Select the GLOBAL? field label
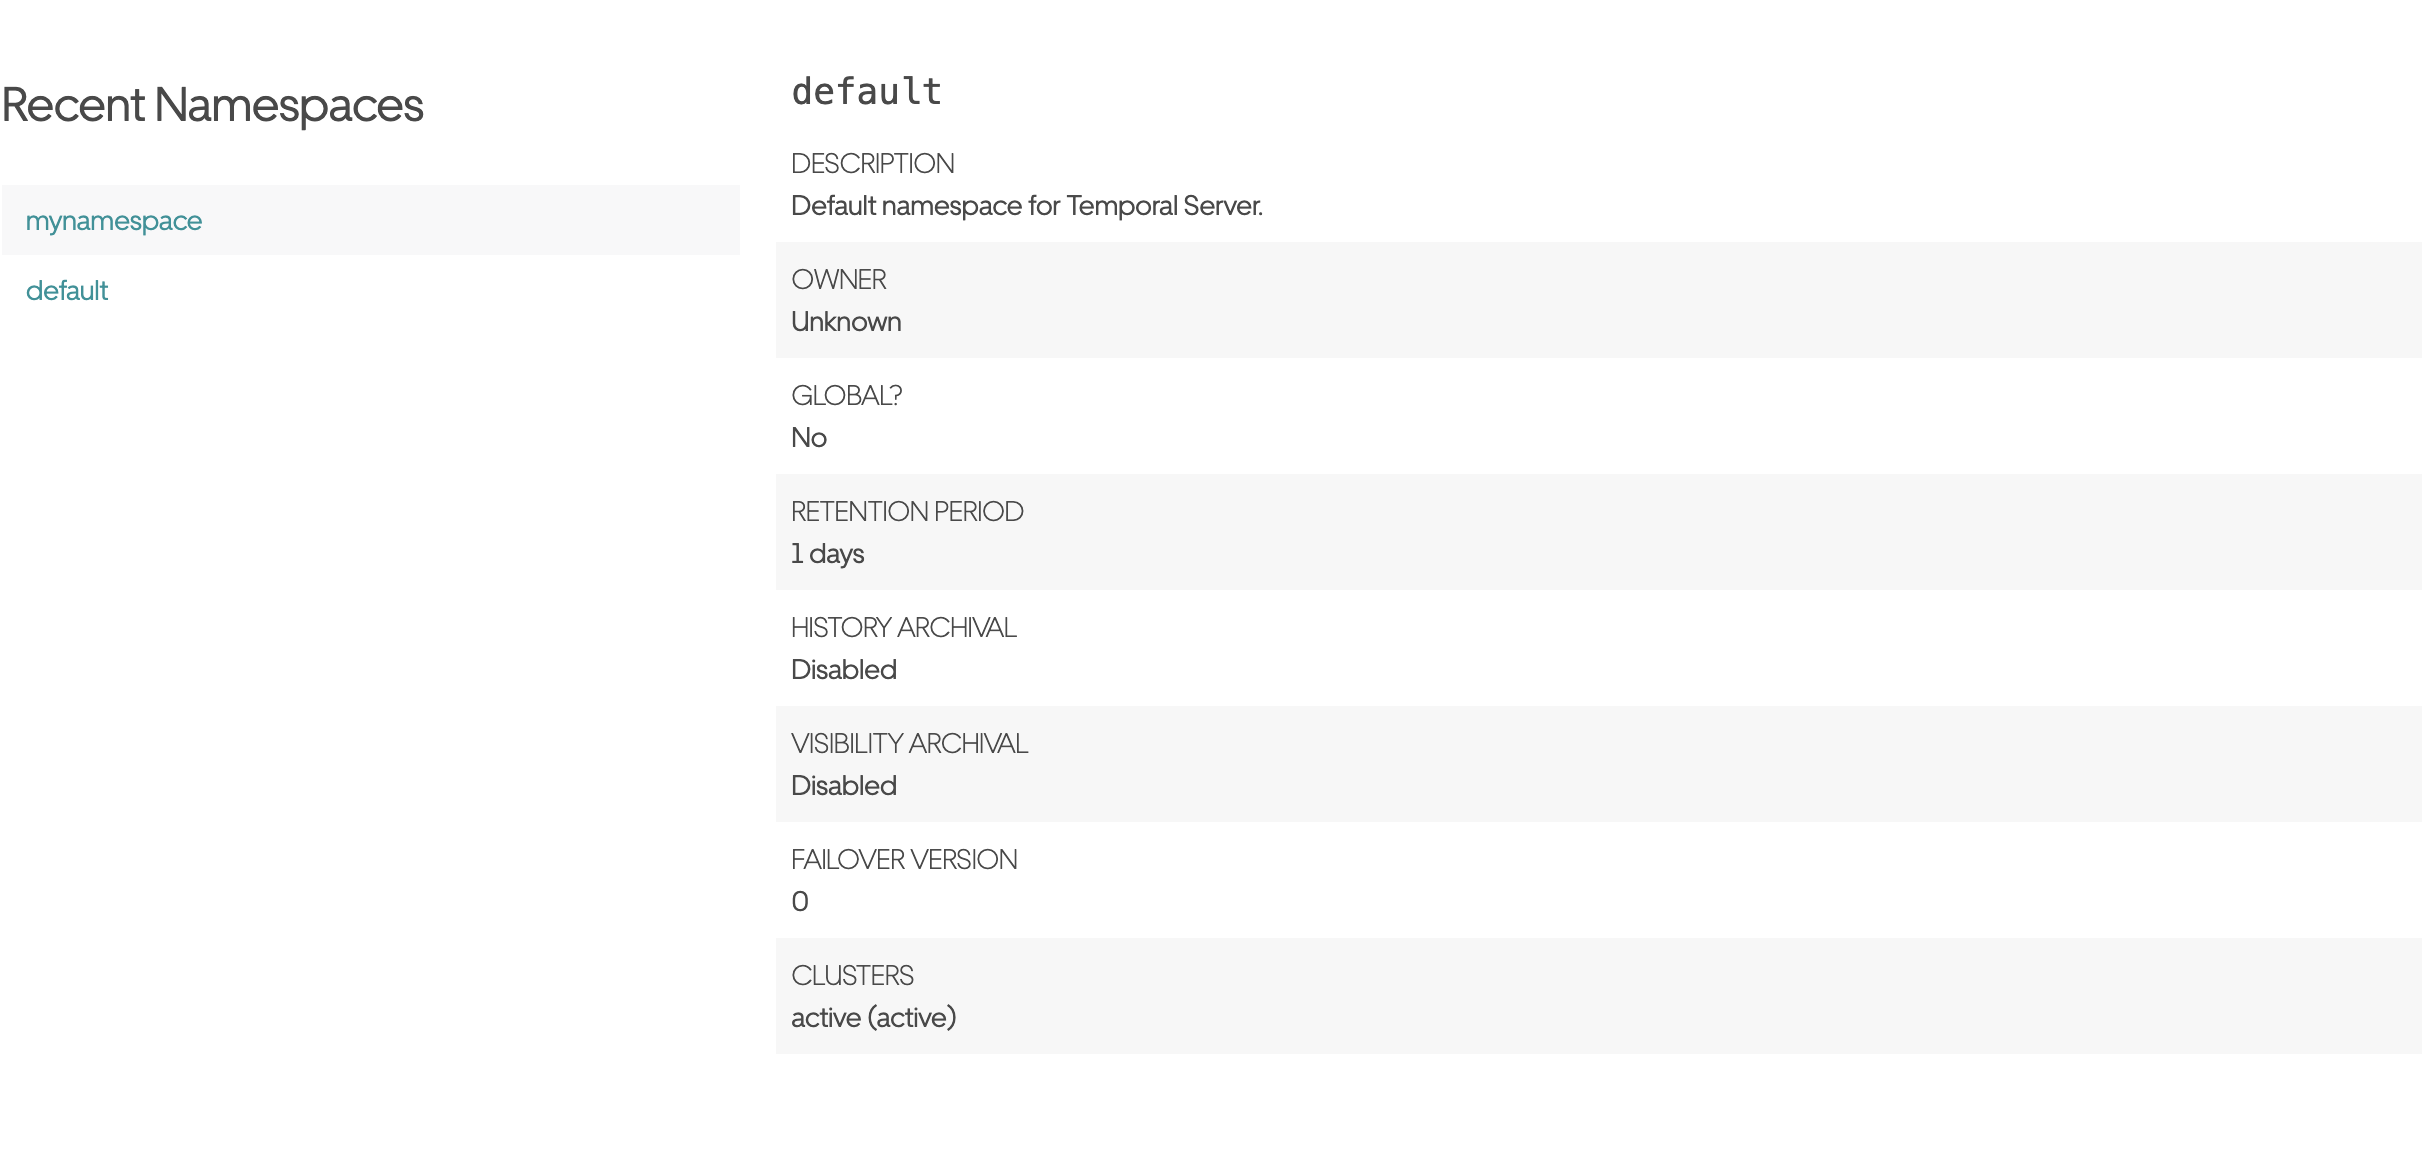This screenshot has width=2422, height=1174. [x=846, y=396]
